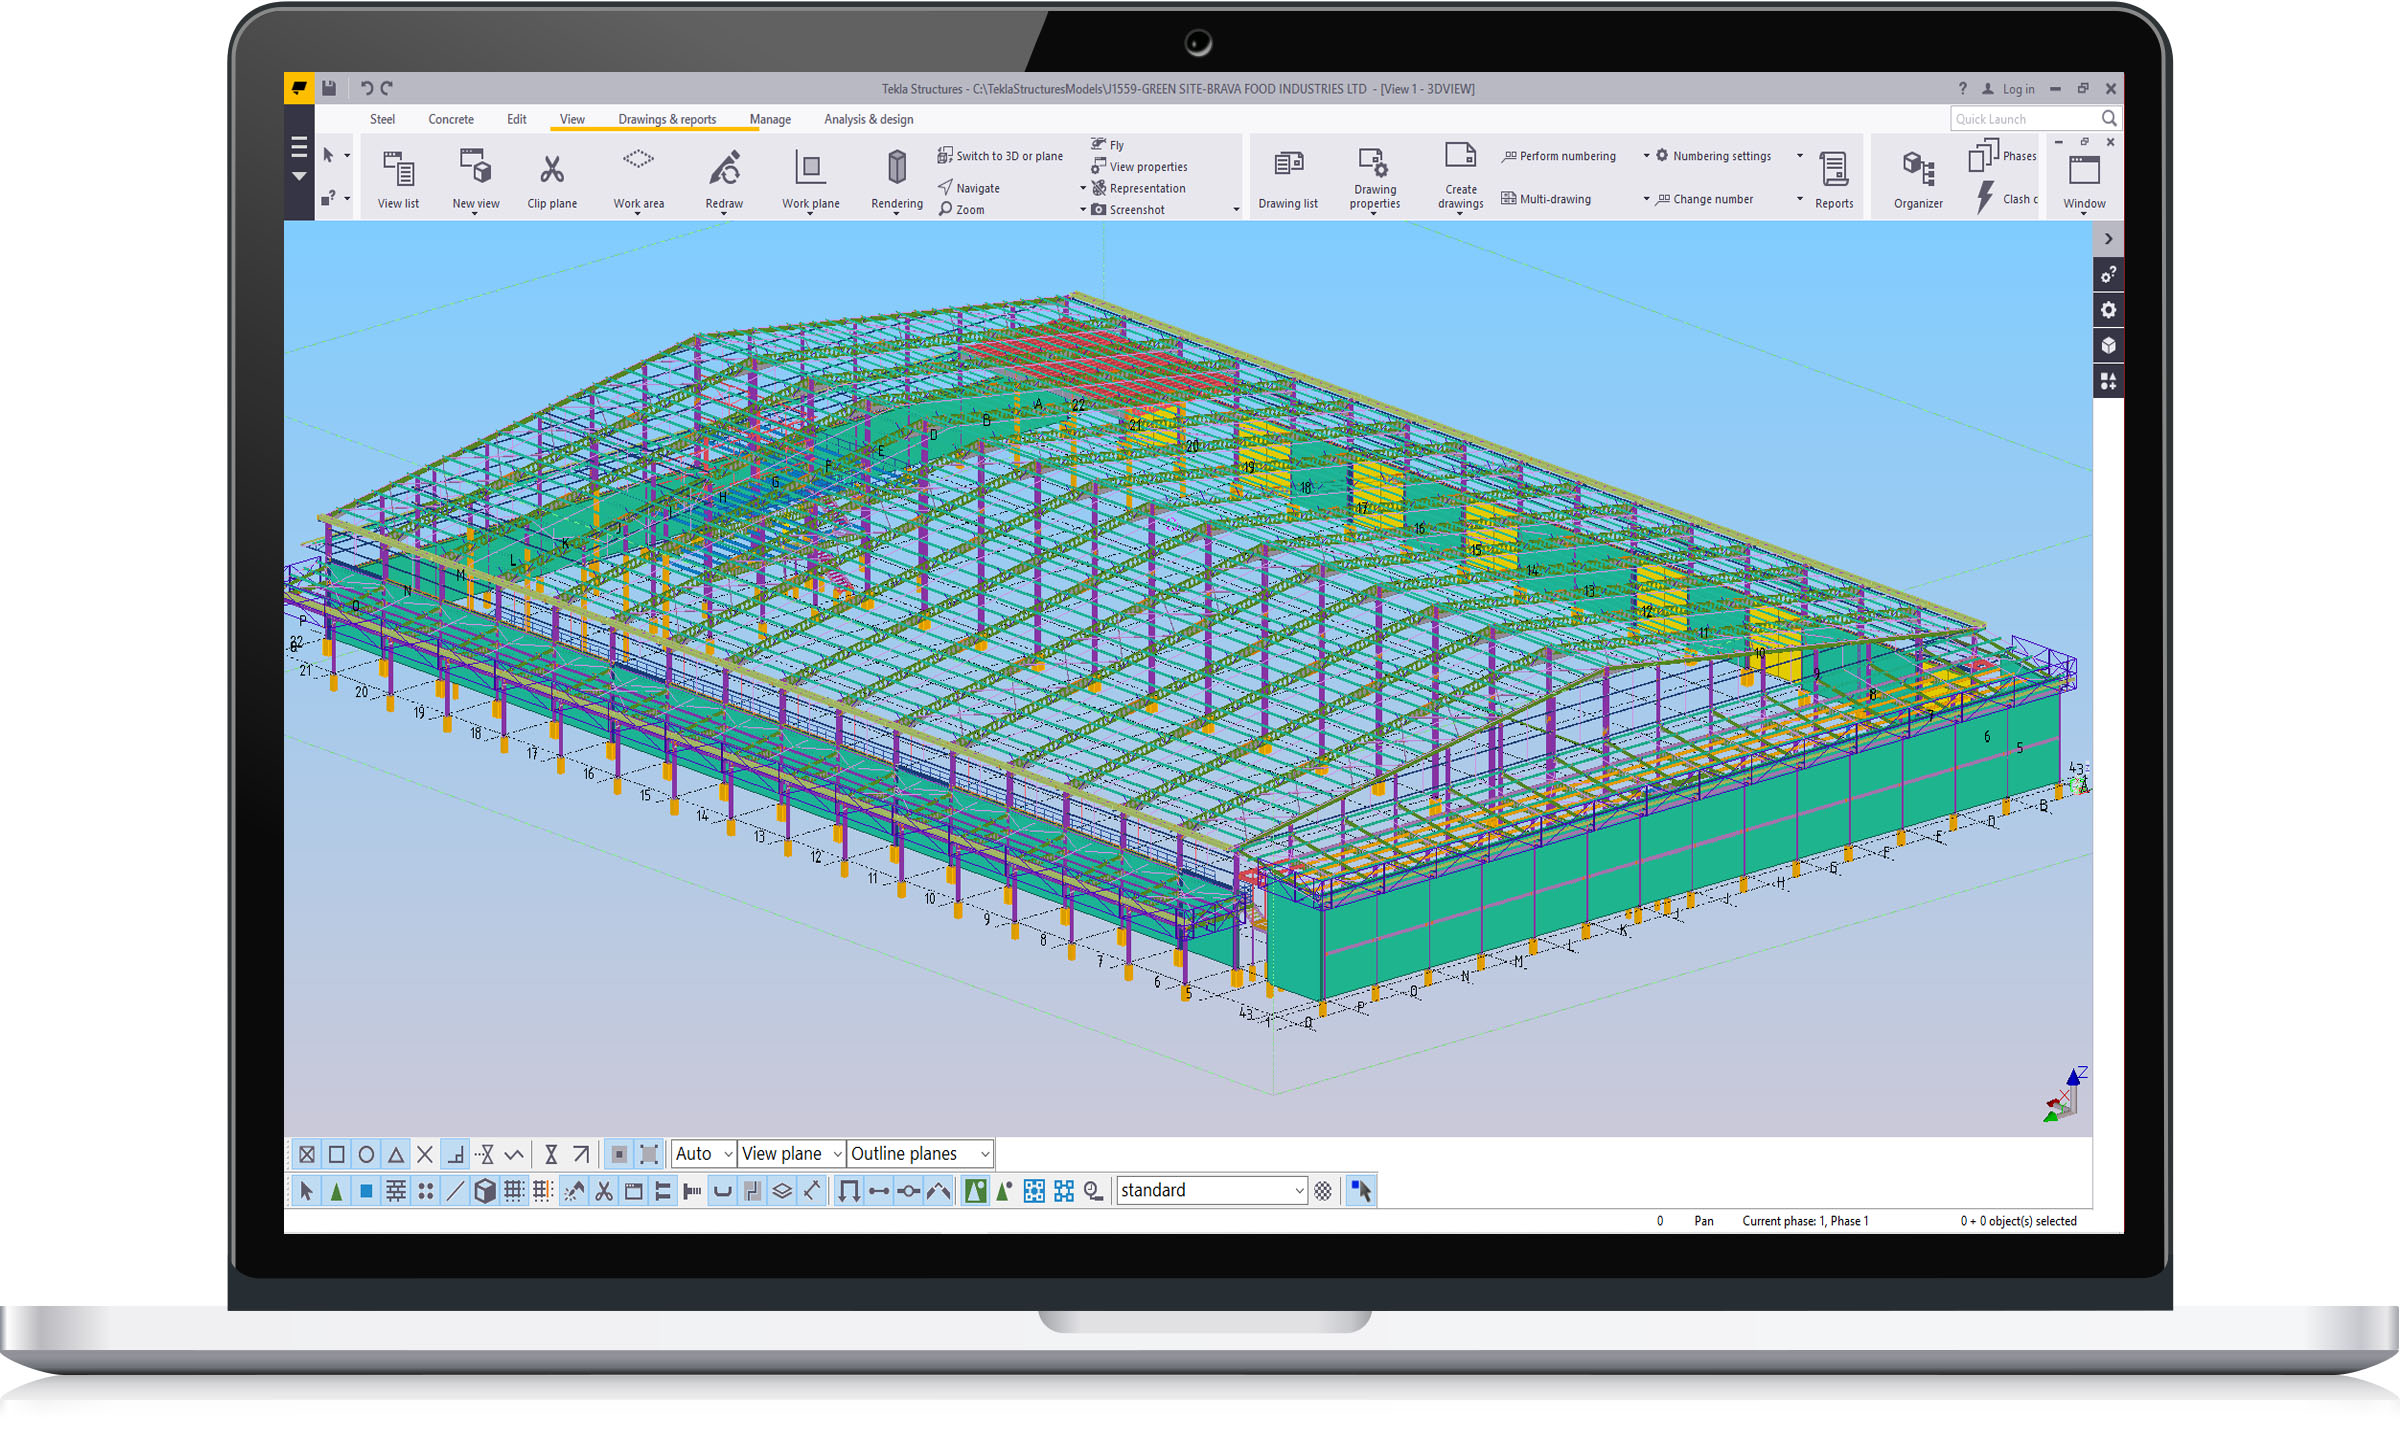Switch to the Steel ribbon tab

[382, 119]
